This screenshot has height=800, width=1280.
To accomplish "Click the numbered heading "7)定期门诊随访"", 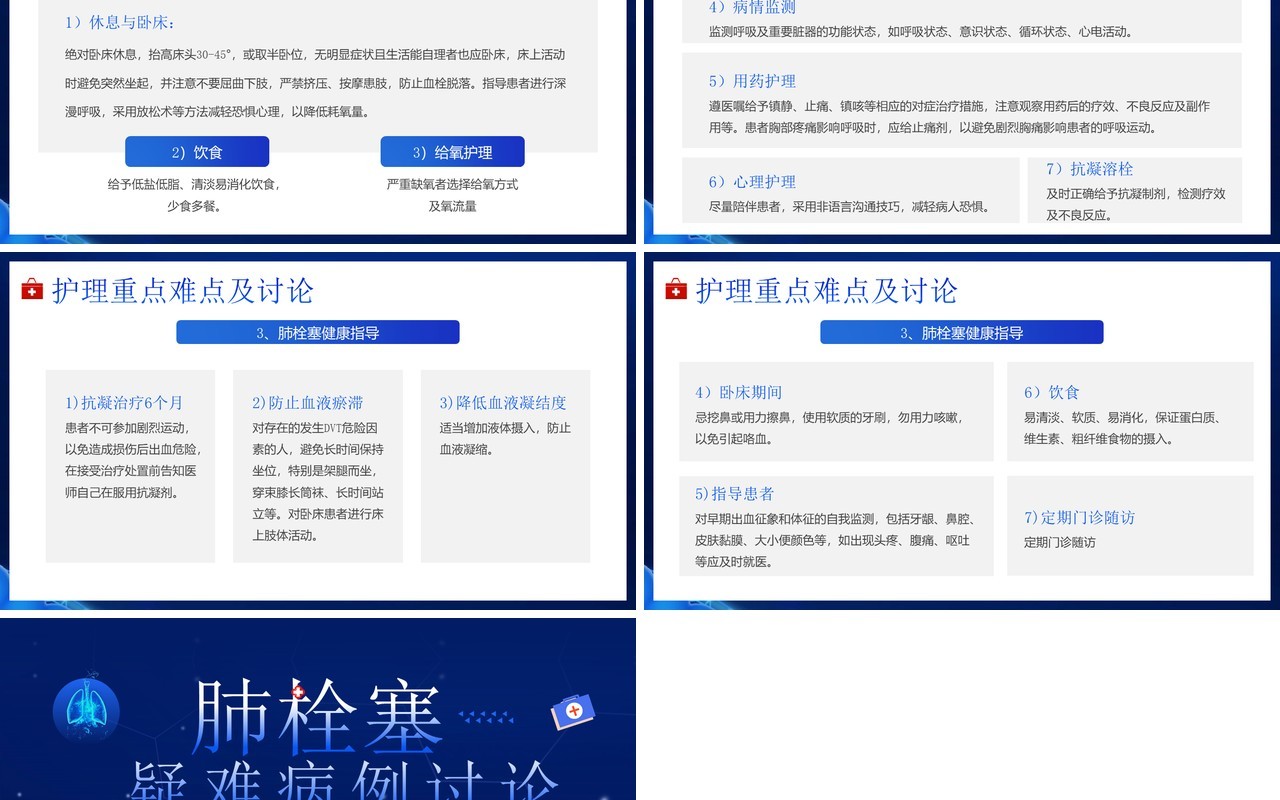I will pyautogui.click(x=1079, y=517).
